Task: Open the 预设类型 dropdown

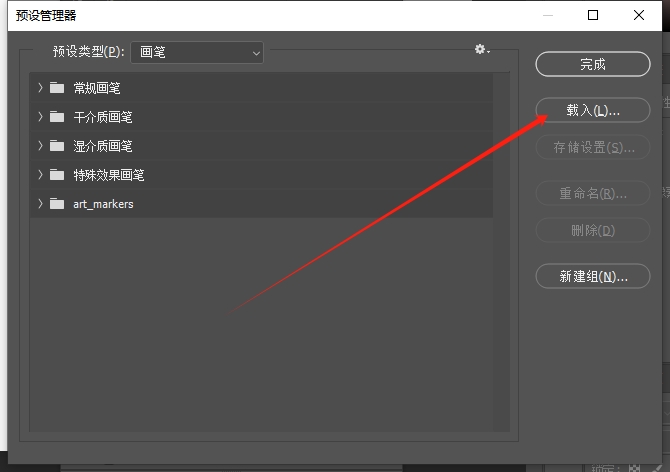Action: click(x=197, y=53)
